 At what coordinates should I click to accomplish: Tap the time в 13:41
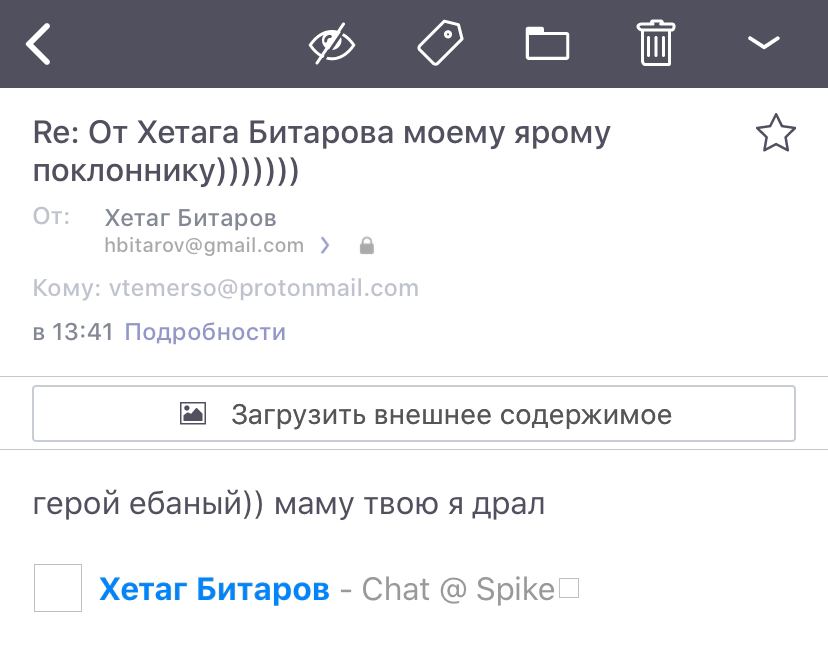click(x=73, y=332)
